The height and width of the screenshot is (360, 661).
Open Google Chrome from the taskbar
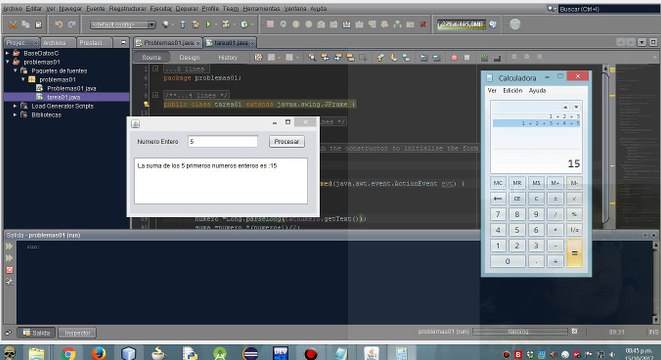68,353
